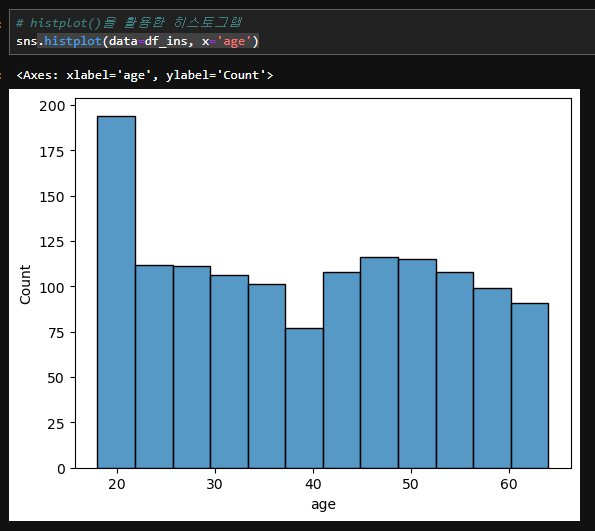Click the tallest bar near age 20

pyautogui.click(x=116, y=292)
